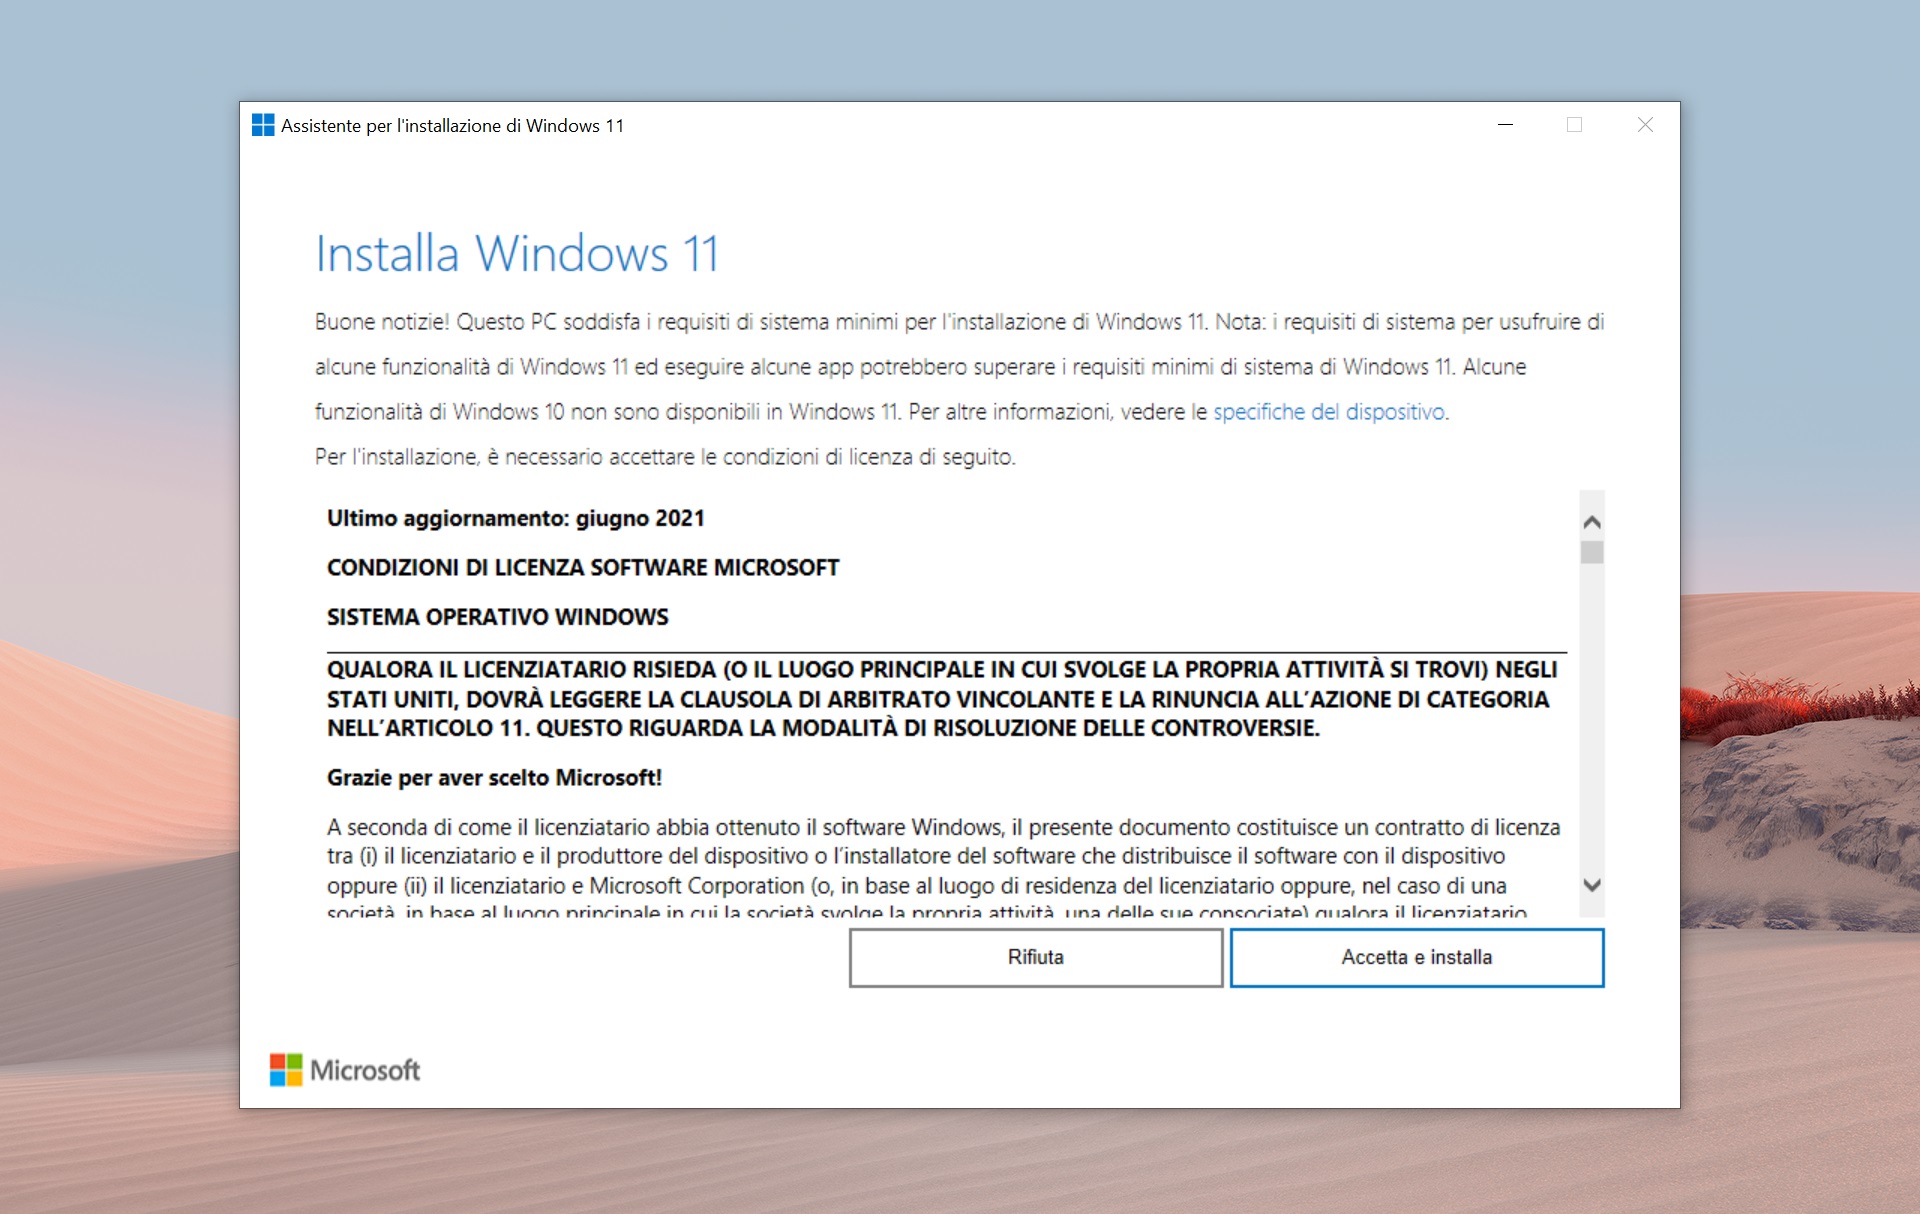
Task: Close the Windows 11 installation assistant
Action: [1645, 125]
